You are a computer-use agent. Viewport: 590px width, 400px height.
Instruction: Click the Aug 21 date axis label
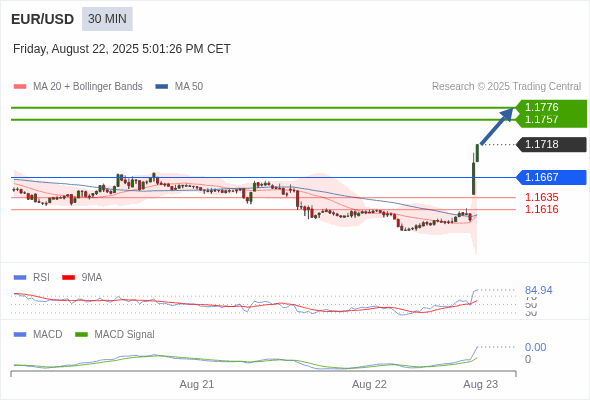[x=197, y=384]
